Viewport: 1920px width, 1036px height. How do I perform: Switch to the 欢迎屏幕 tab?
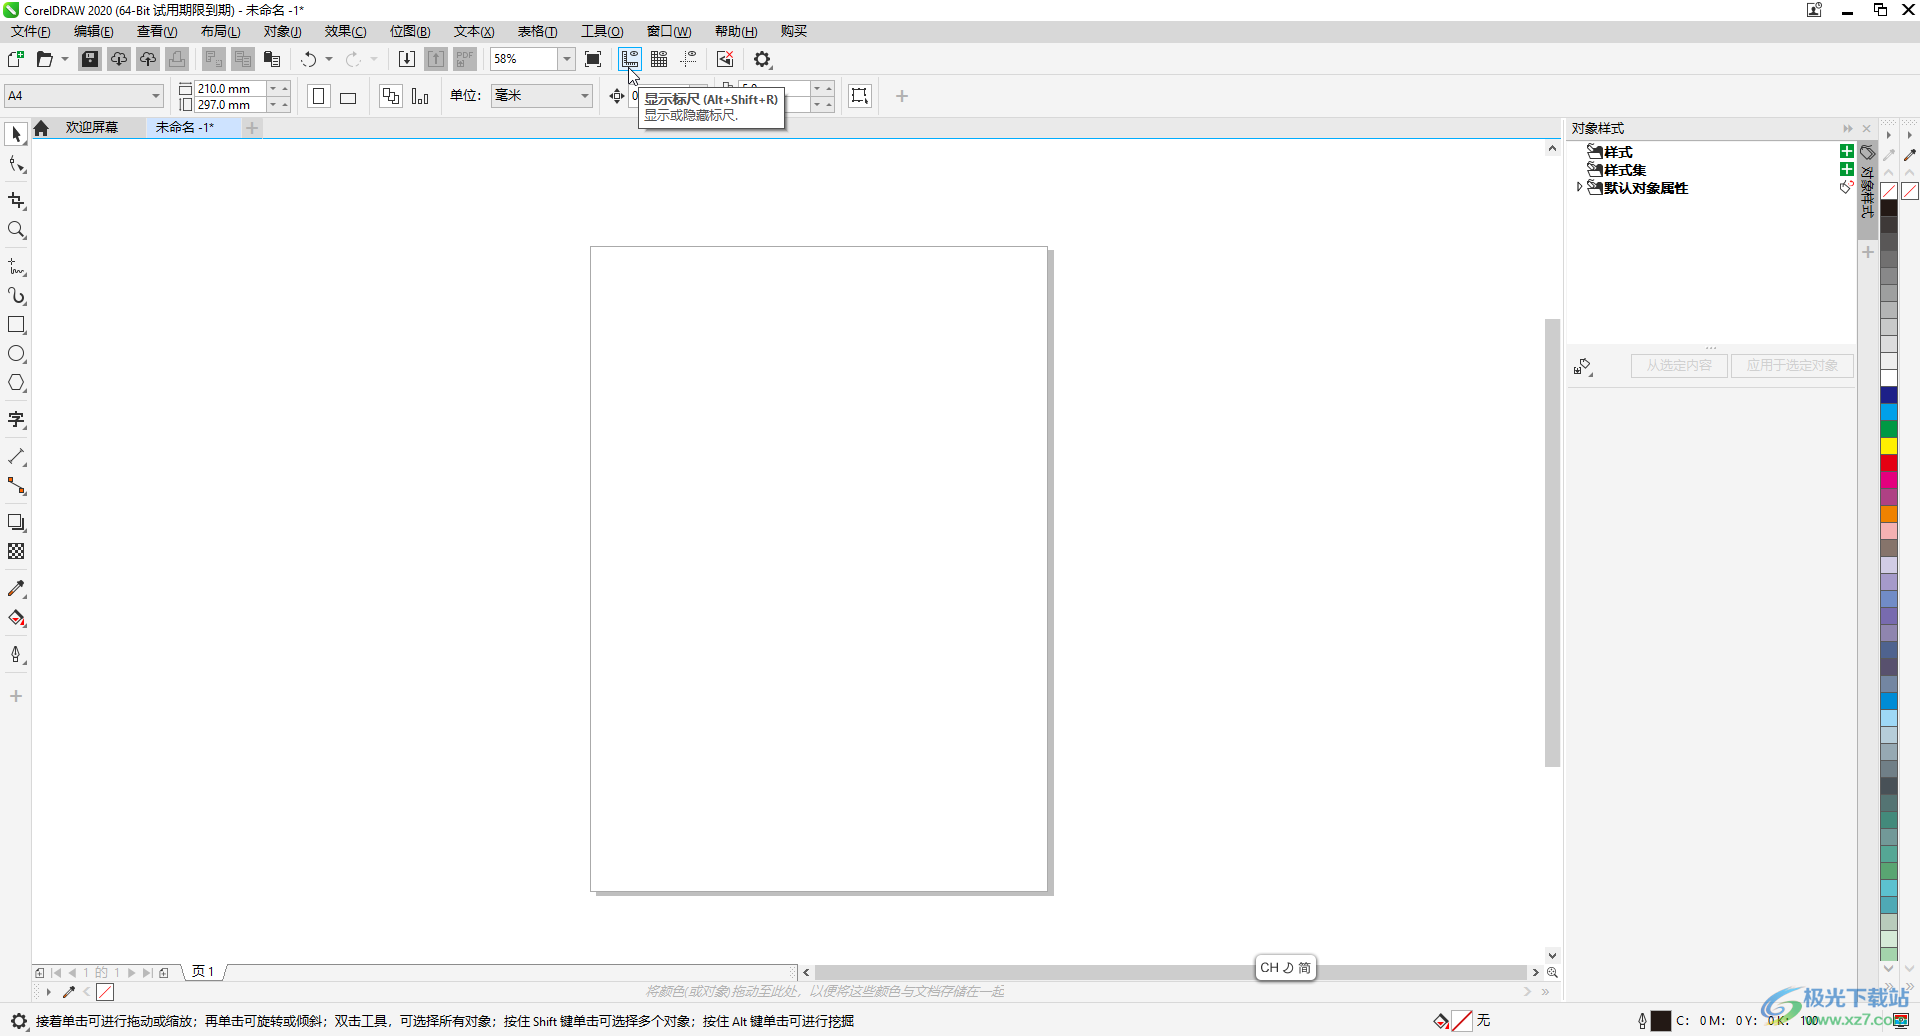click(x=92, y=128)
